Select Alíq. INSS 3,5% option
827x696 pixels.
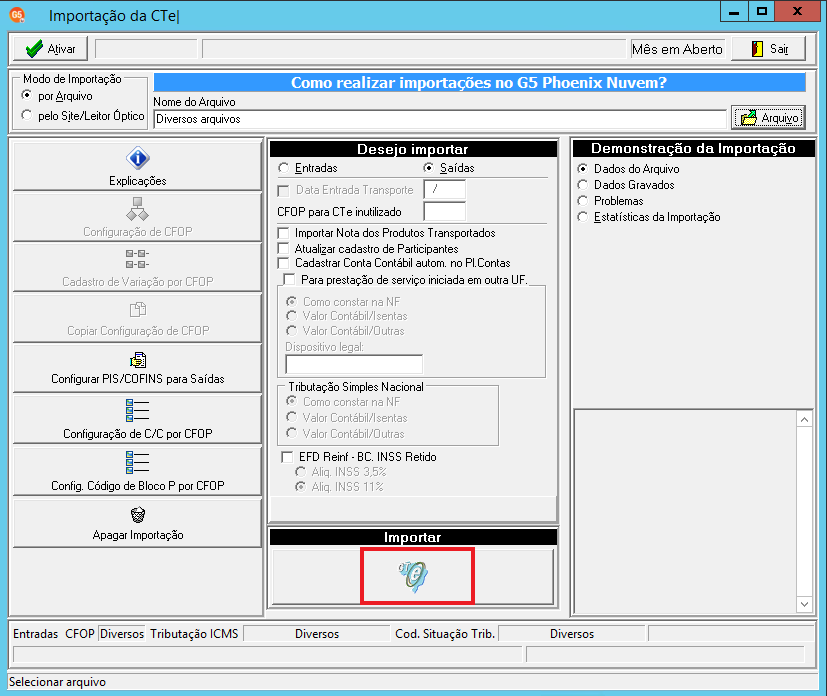(300, 471)
